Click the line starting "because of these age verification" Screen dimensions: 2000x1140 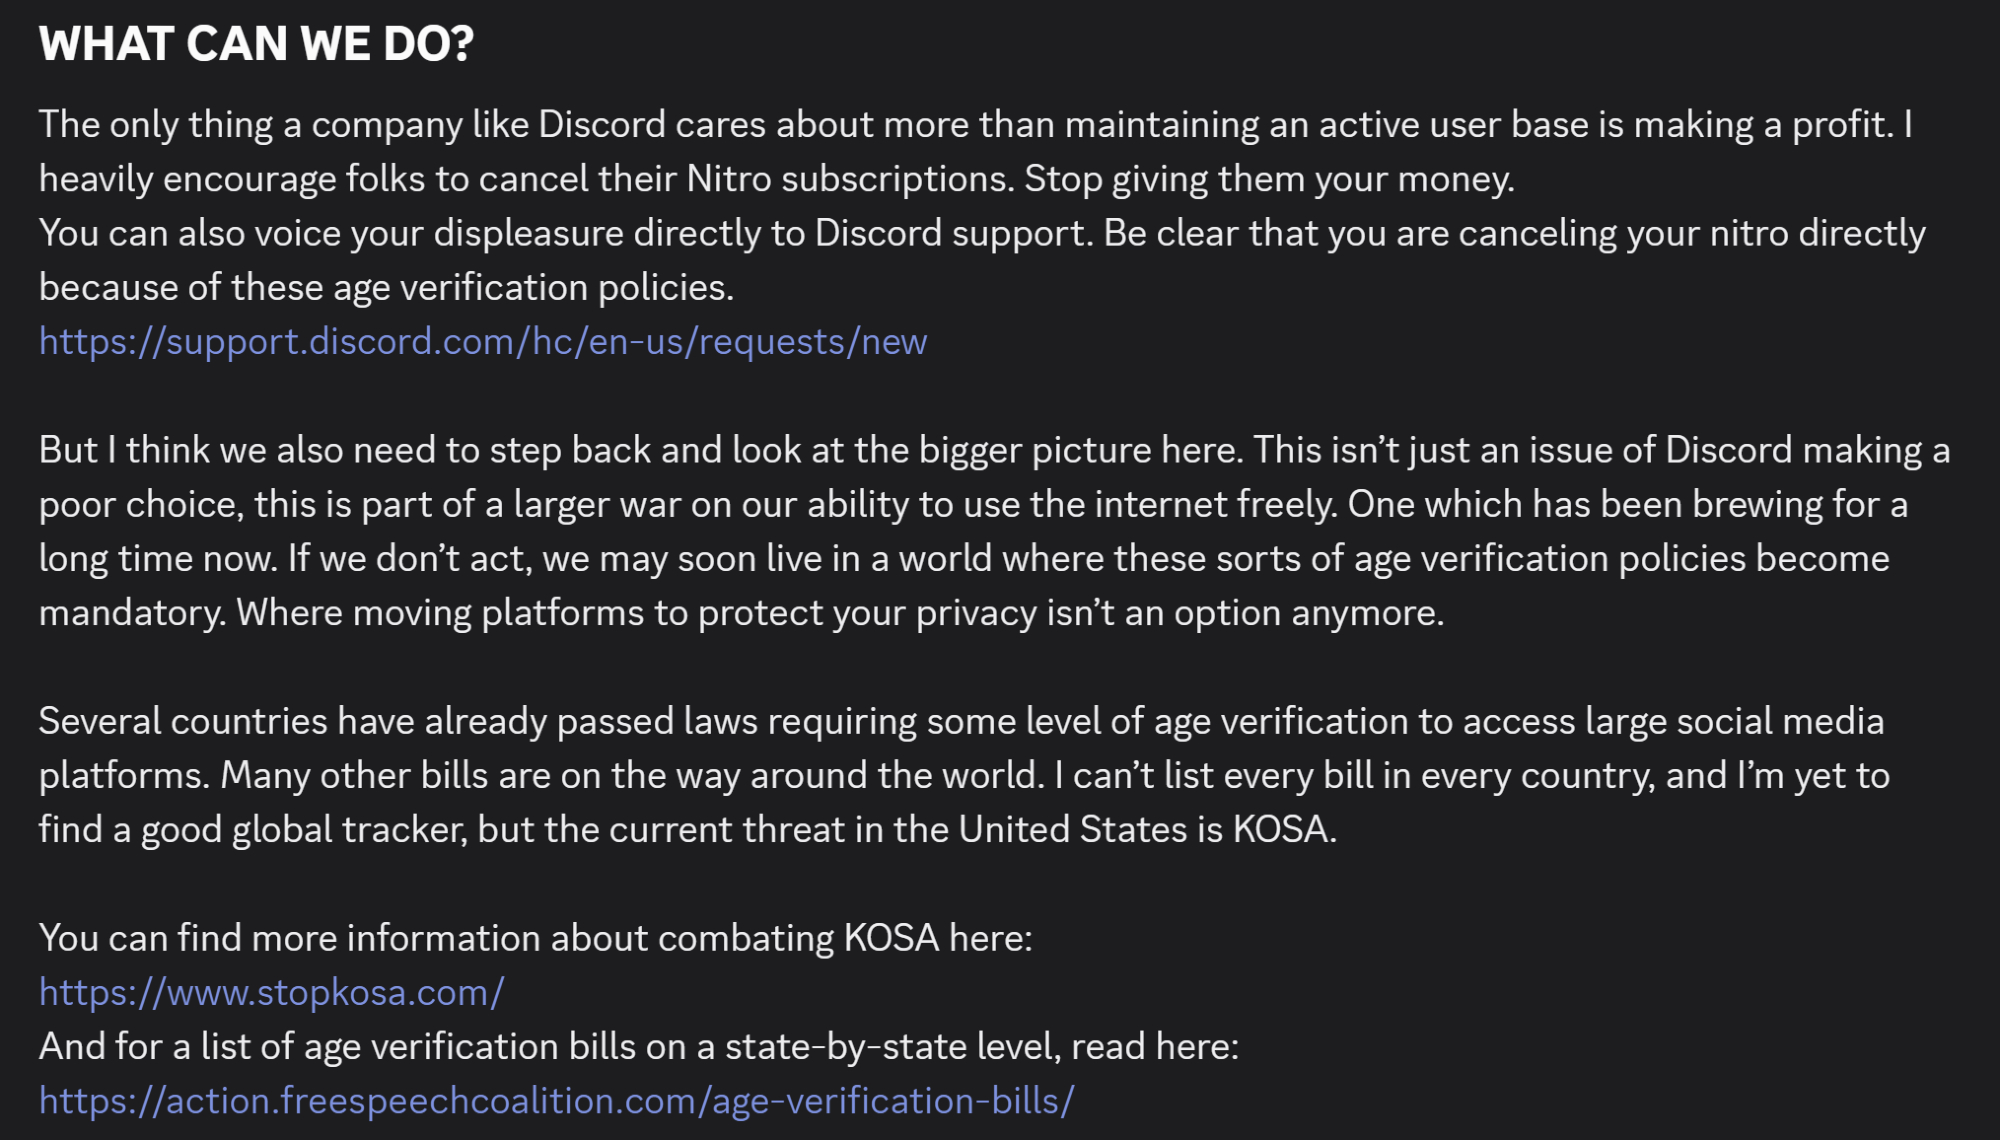coord(386,288)
